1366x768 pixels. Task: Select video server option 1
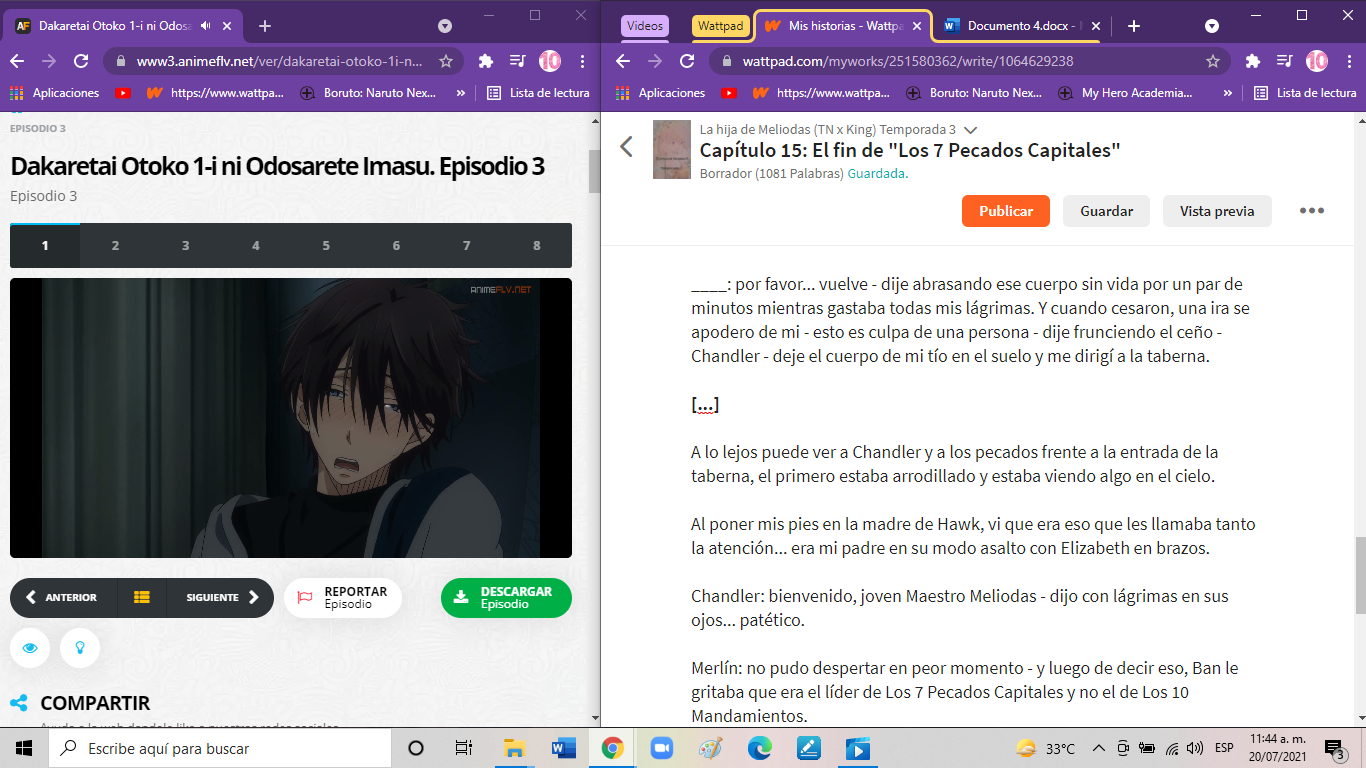[x=45, y=245]
